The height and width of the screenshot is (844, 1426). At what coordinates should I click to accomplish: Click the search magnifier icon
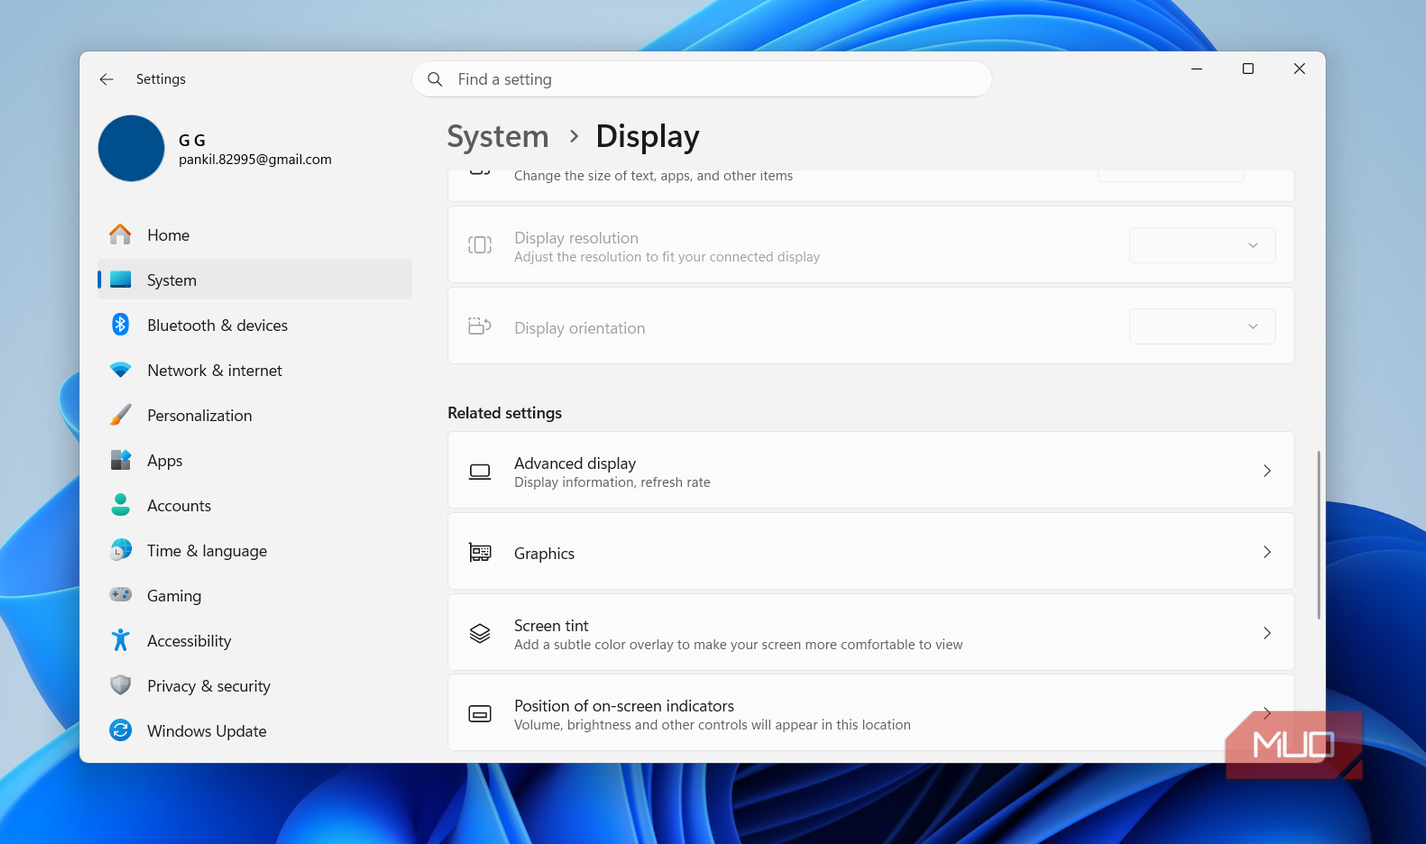pyautogui.click(x=435, y=79)
